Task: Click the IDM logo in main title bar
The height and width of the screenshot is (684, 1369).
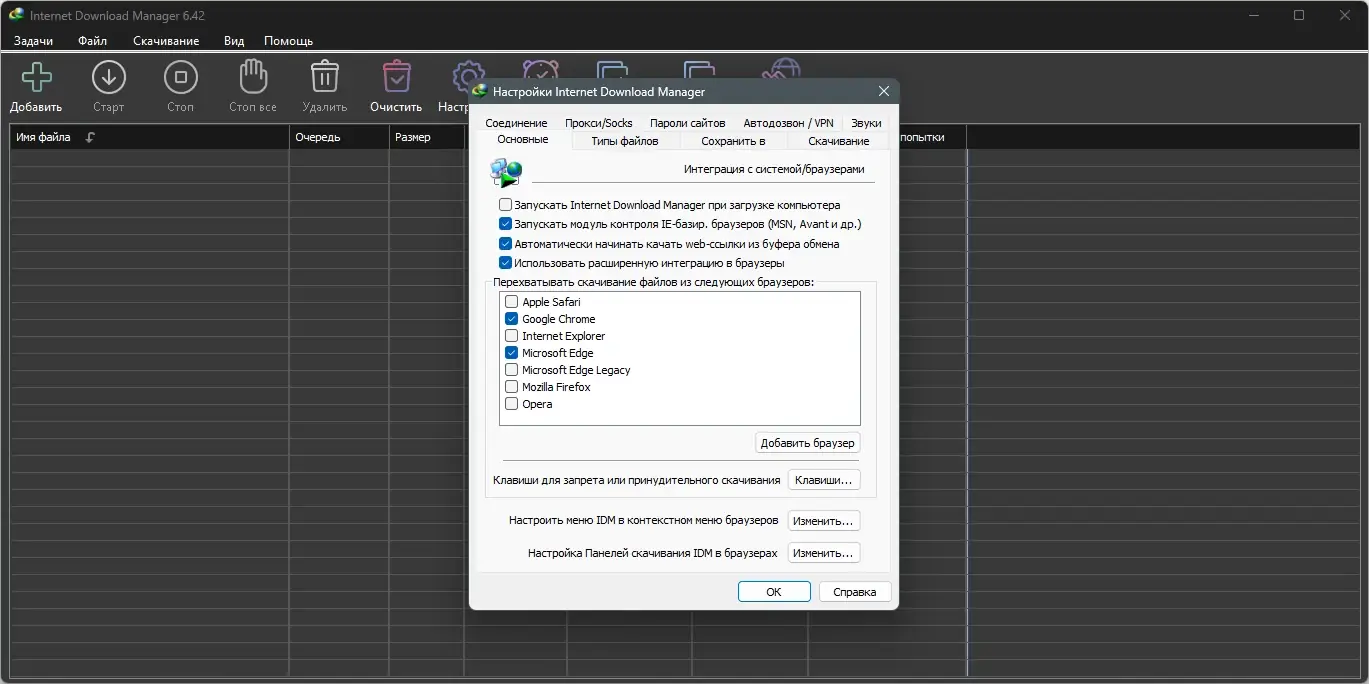Action: (17, 15)
